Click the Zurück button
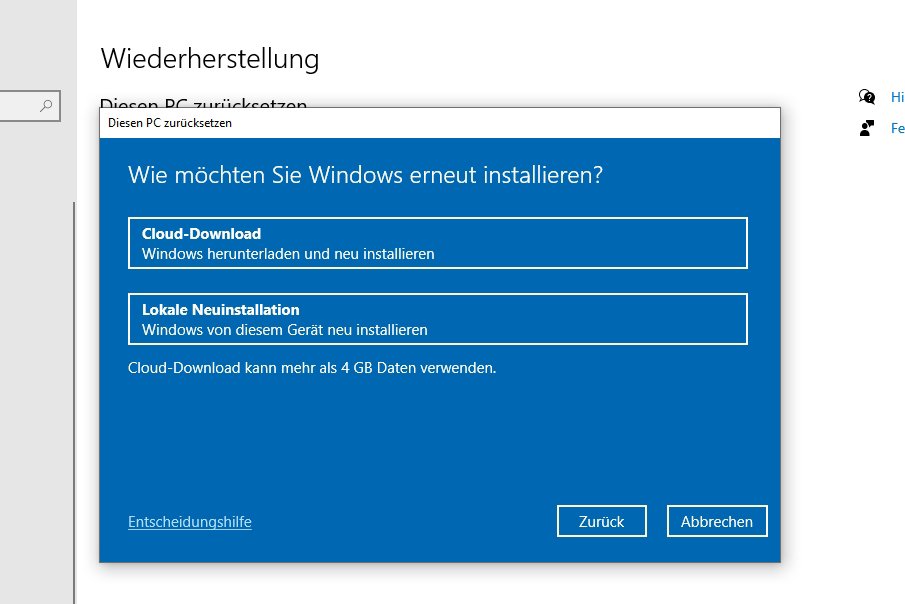The height and width of the screenshot is (604, 905). 601,521
